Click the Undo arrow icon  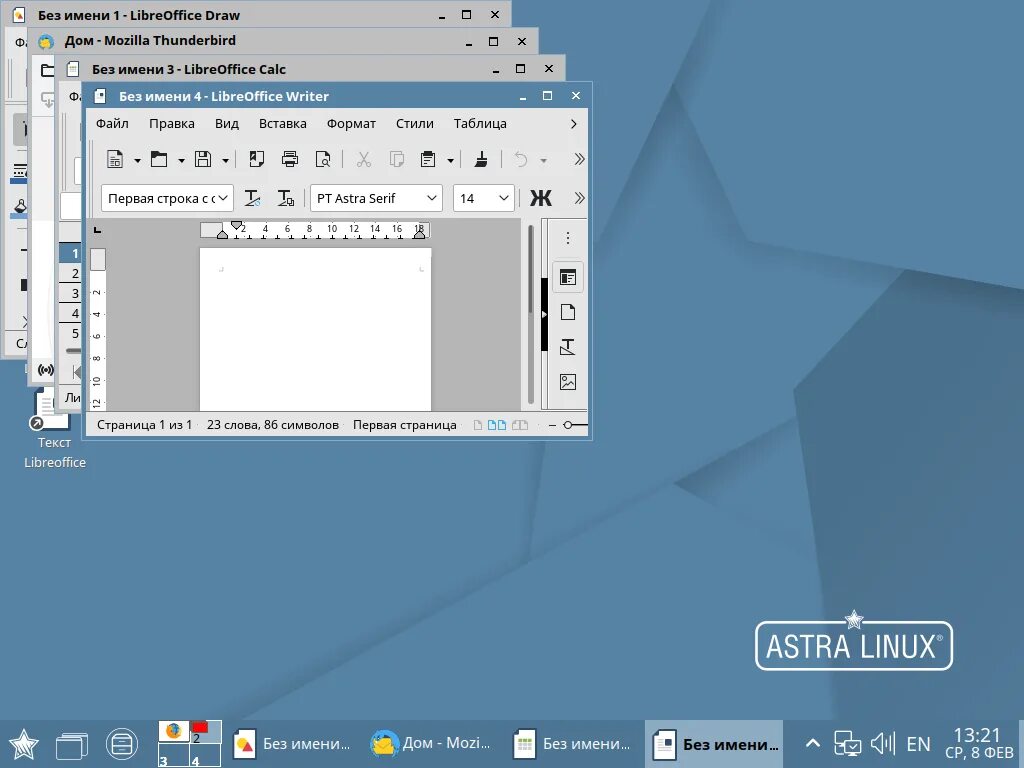coord(520,159)
